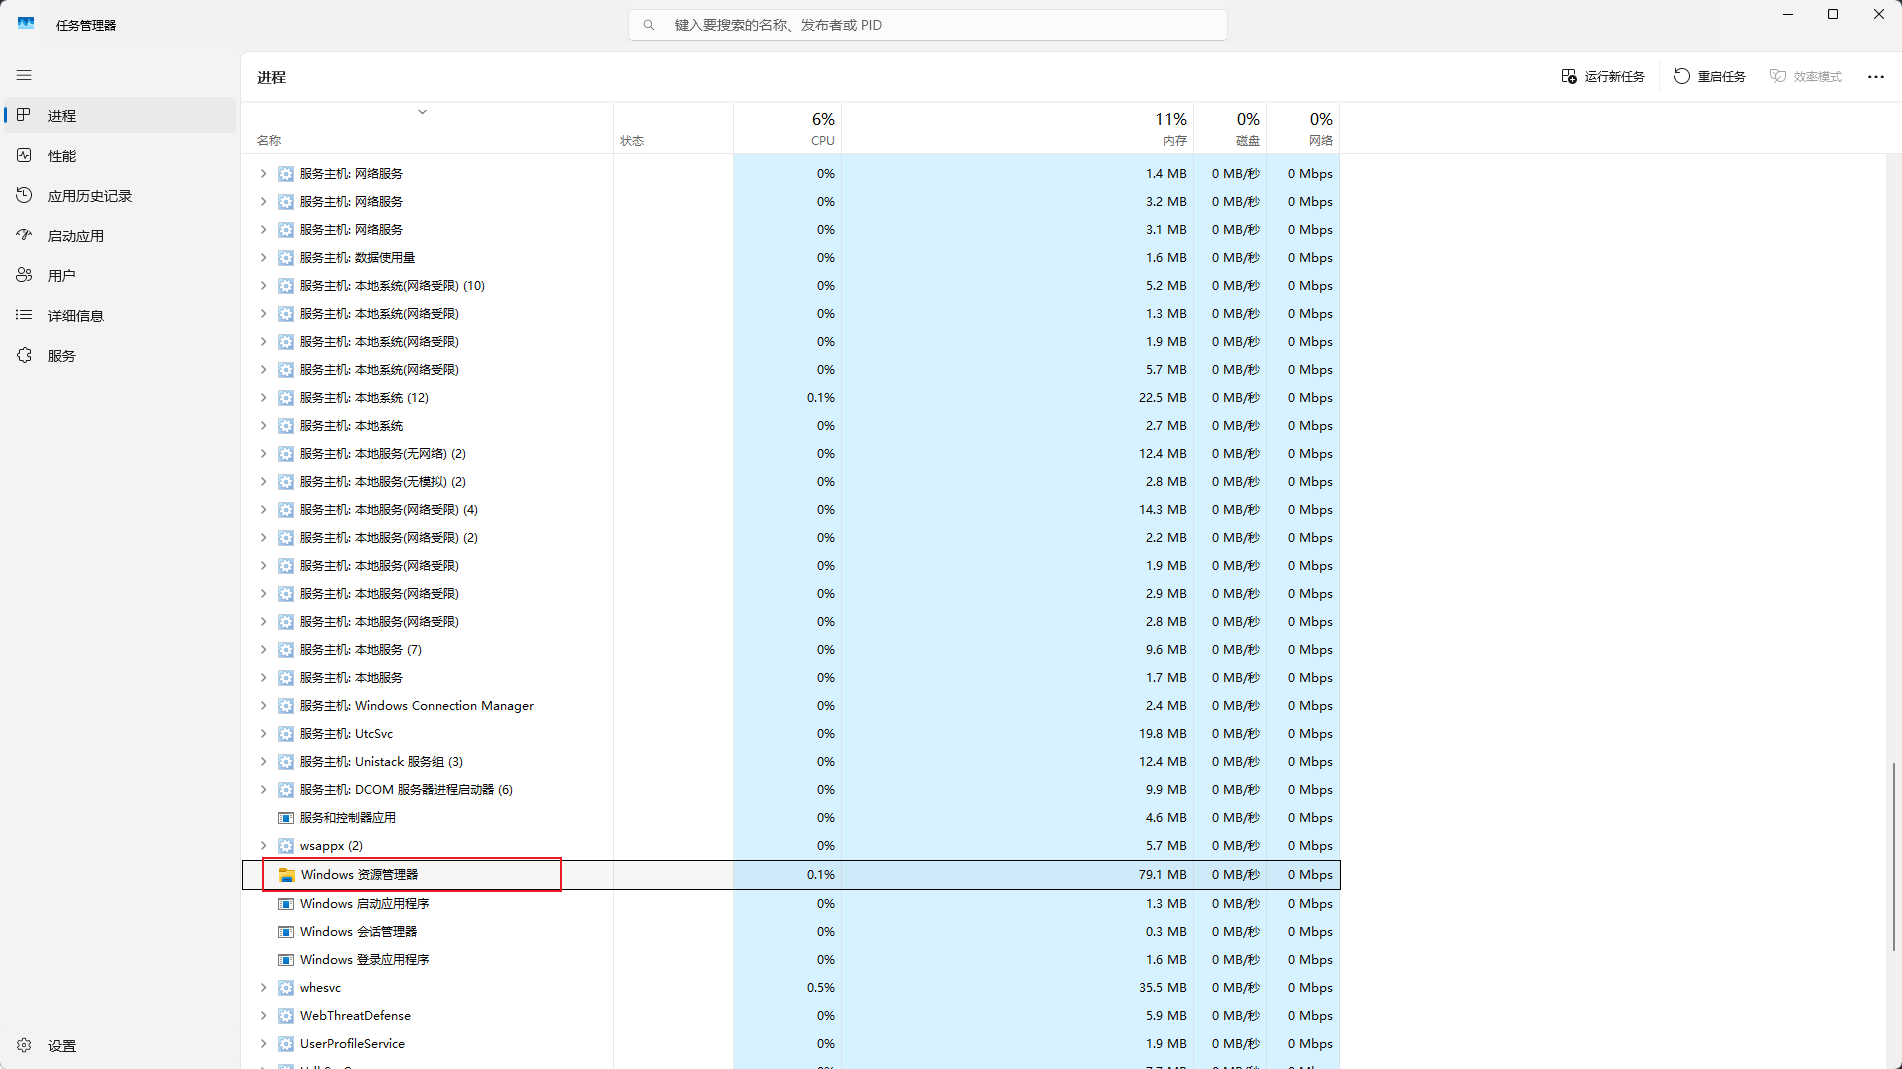Screen dimensions: 1902x1069
Task: Focus the search box for name, publisher or PID
Action: [x=928, y=25]
